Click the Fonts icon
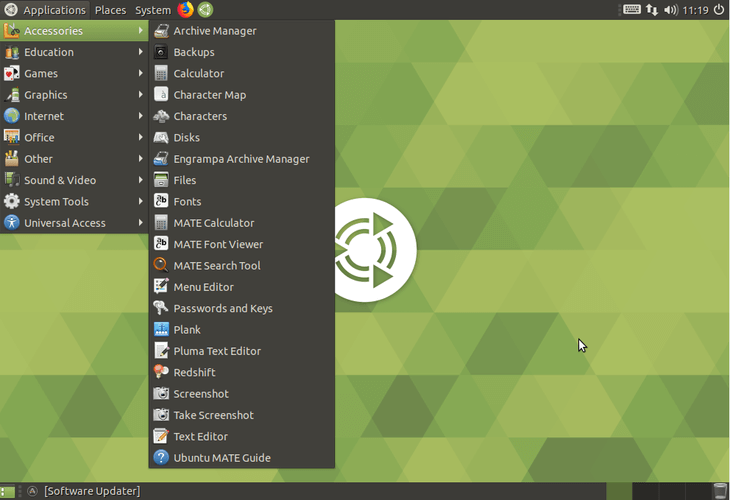The image size is (730, 500). click(161, 201)
